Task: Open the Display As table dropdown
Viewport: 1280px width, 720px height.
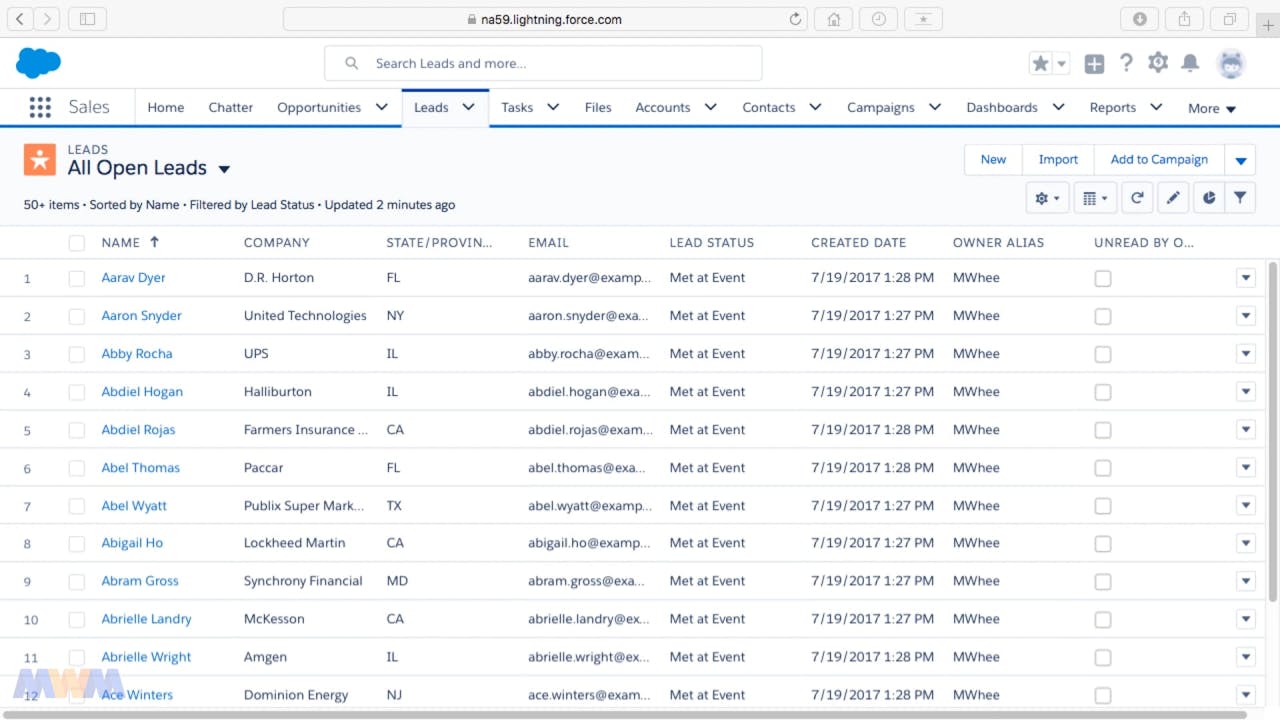Action: [1095, 198]
